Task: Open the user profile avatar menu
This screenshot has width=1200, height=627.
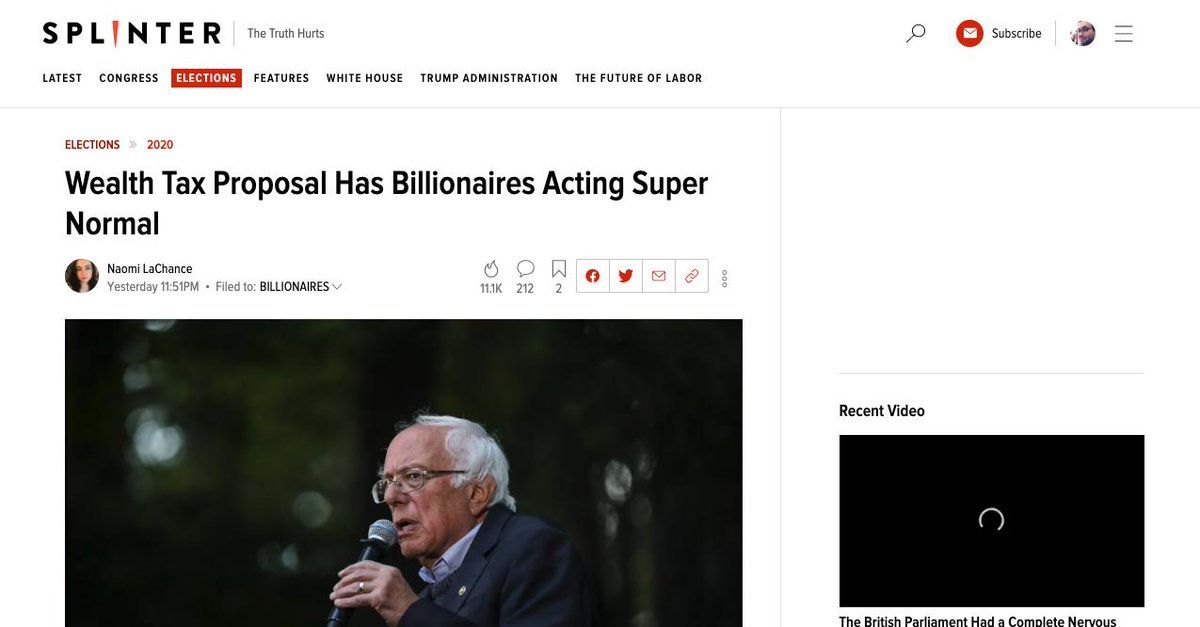Action: click(x=1083, y=34)
